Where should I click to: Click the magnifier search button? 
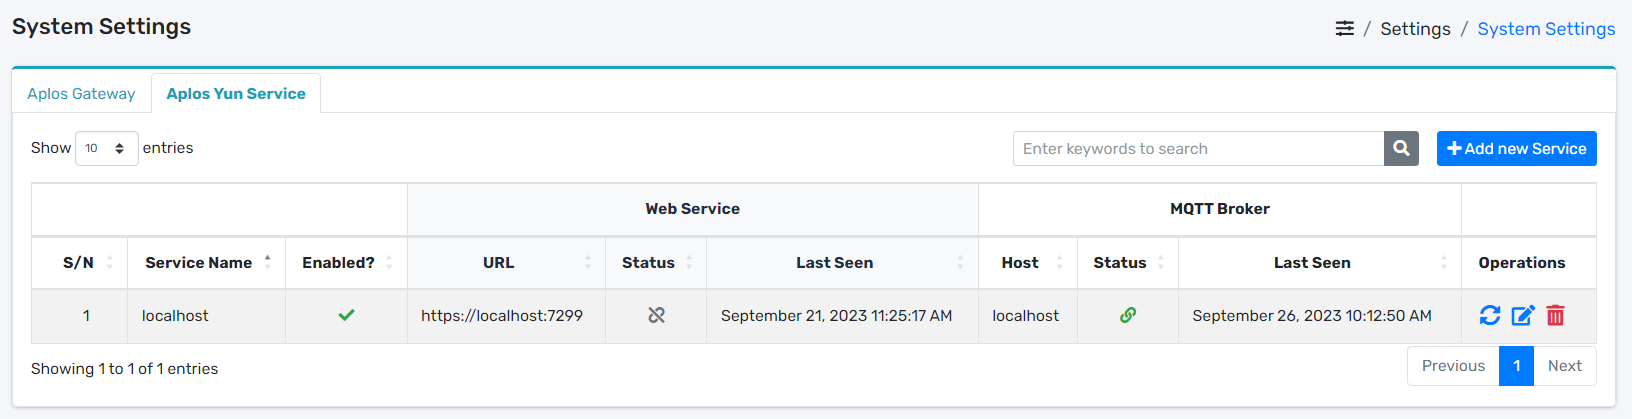(x=1401, y=149)
